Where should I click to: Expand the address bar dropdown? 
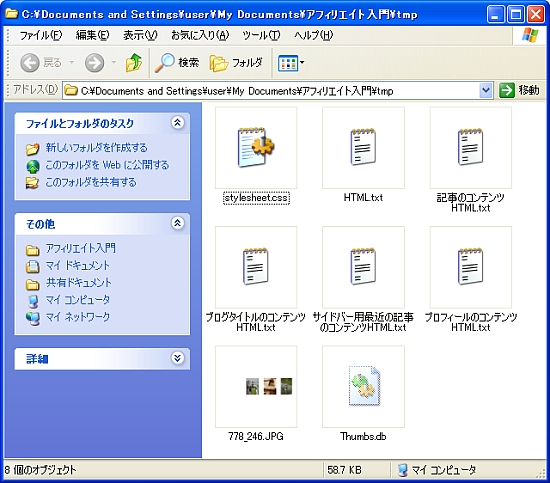pyautogui.click(x=486, y=90)
